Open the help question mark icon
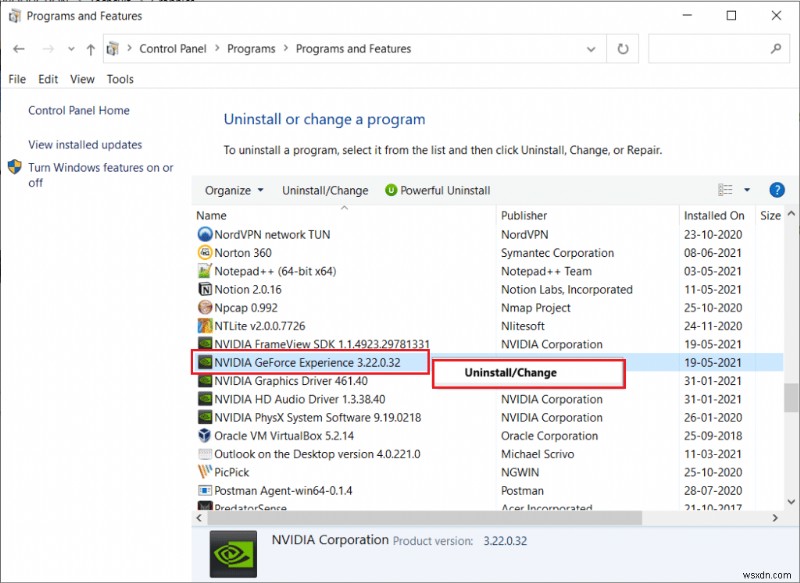This screenshot has width=800, height=583. coord(777,190)
